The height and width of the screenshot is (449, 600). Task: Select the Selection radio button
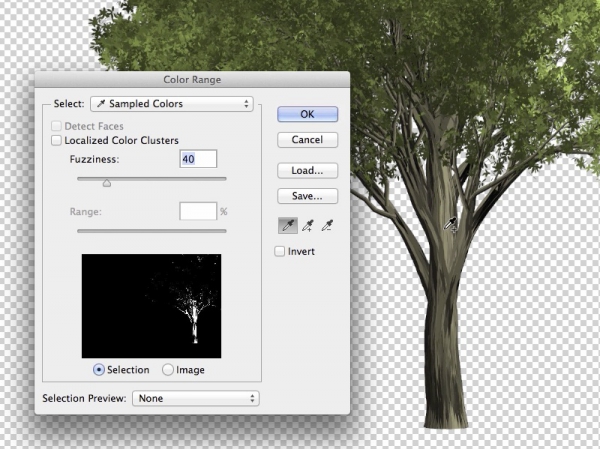click(99, 370)
